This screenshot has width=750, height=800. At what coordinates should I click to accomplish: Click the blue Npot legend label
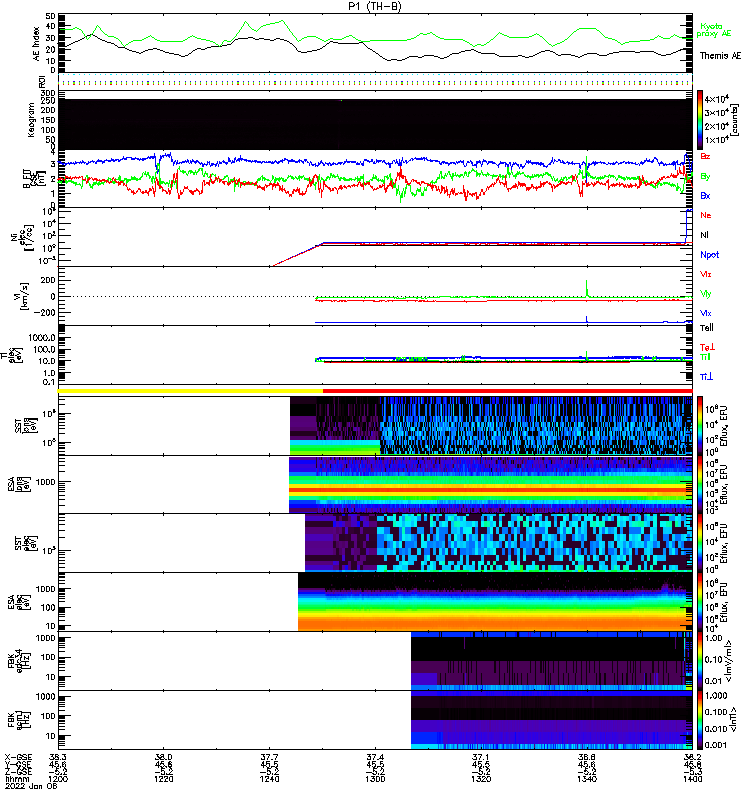708,255
